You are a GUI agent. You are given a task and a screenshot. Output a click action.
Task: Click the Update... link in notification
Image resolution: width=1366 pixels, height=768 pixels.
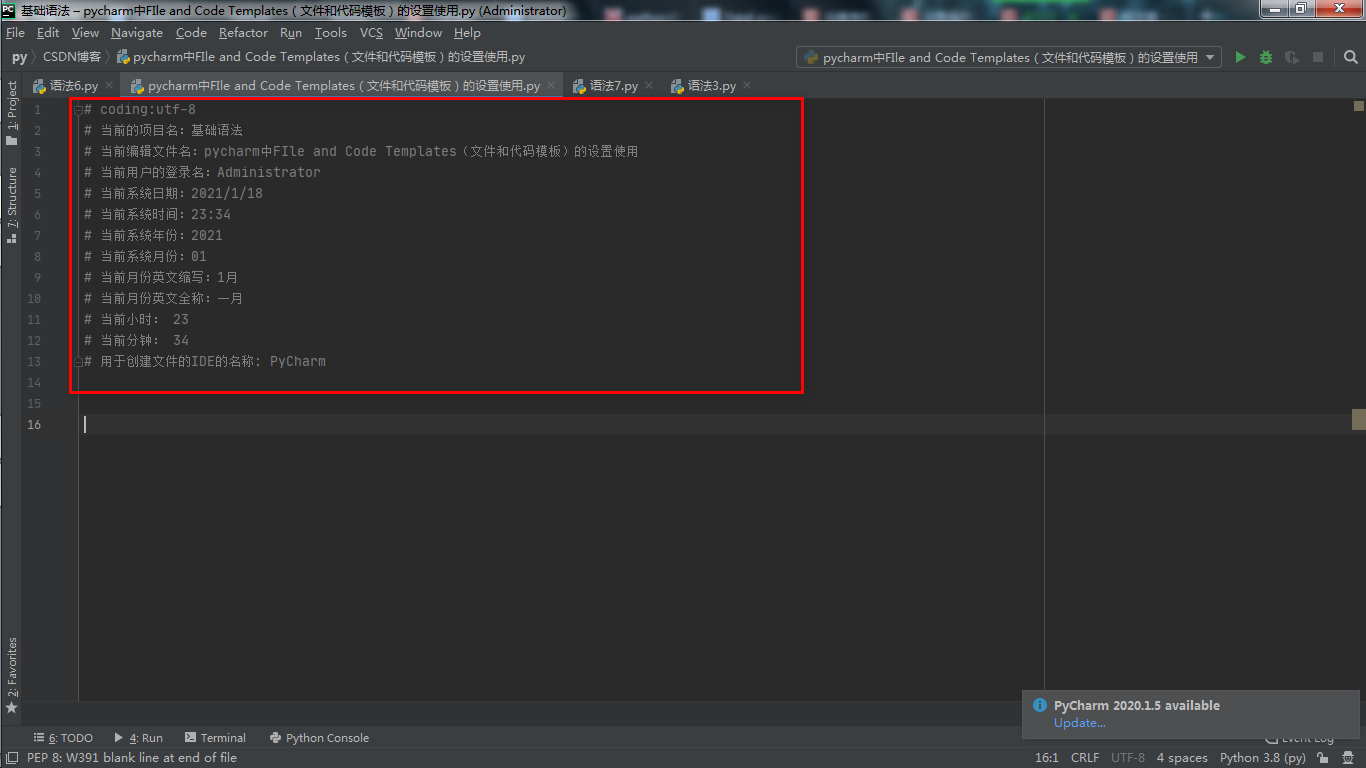pyautogui.click(x=1079, y=722)
